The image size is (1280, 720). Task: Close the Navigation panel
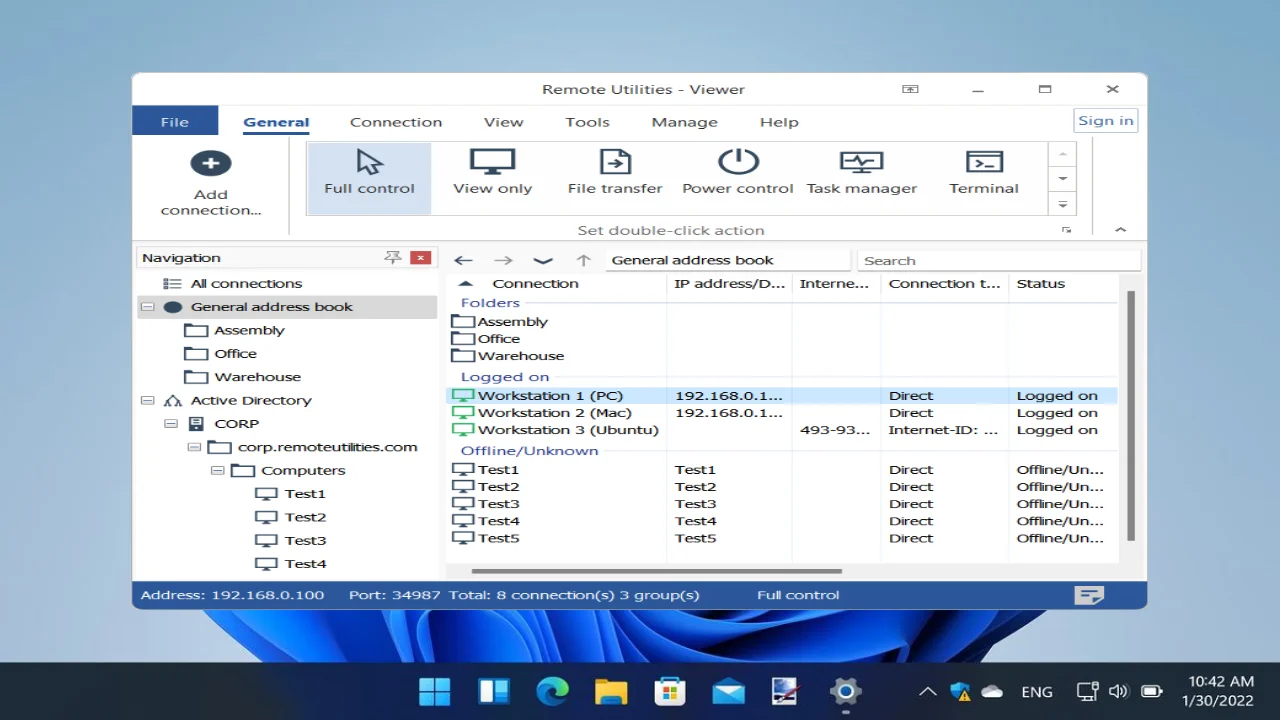[421, 258]
